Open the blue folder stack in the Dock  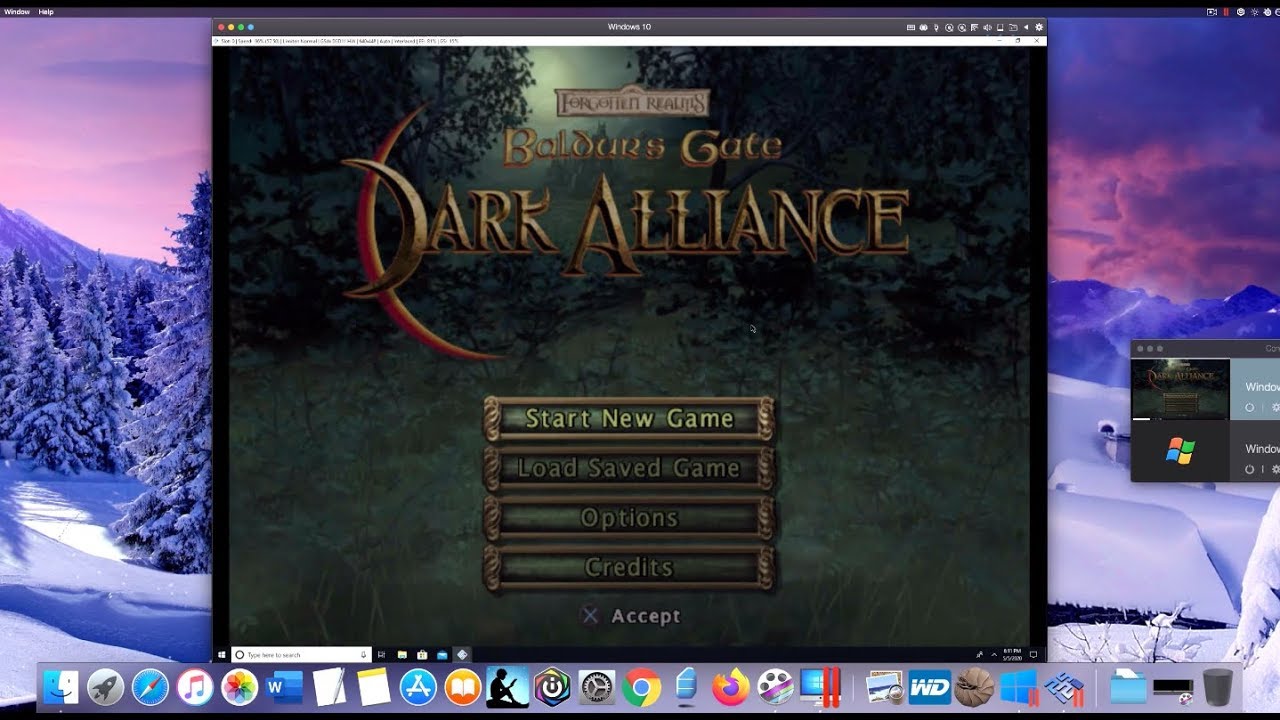pos(1127,687)
